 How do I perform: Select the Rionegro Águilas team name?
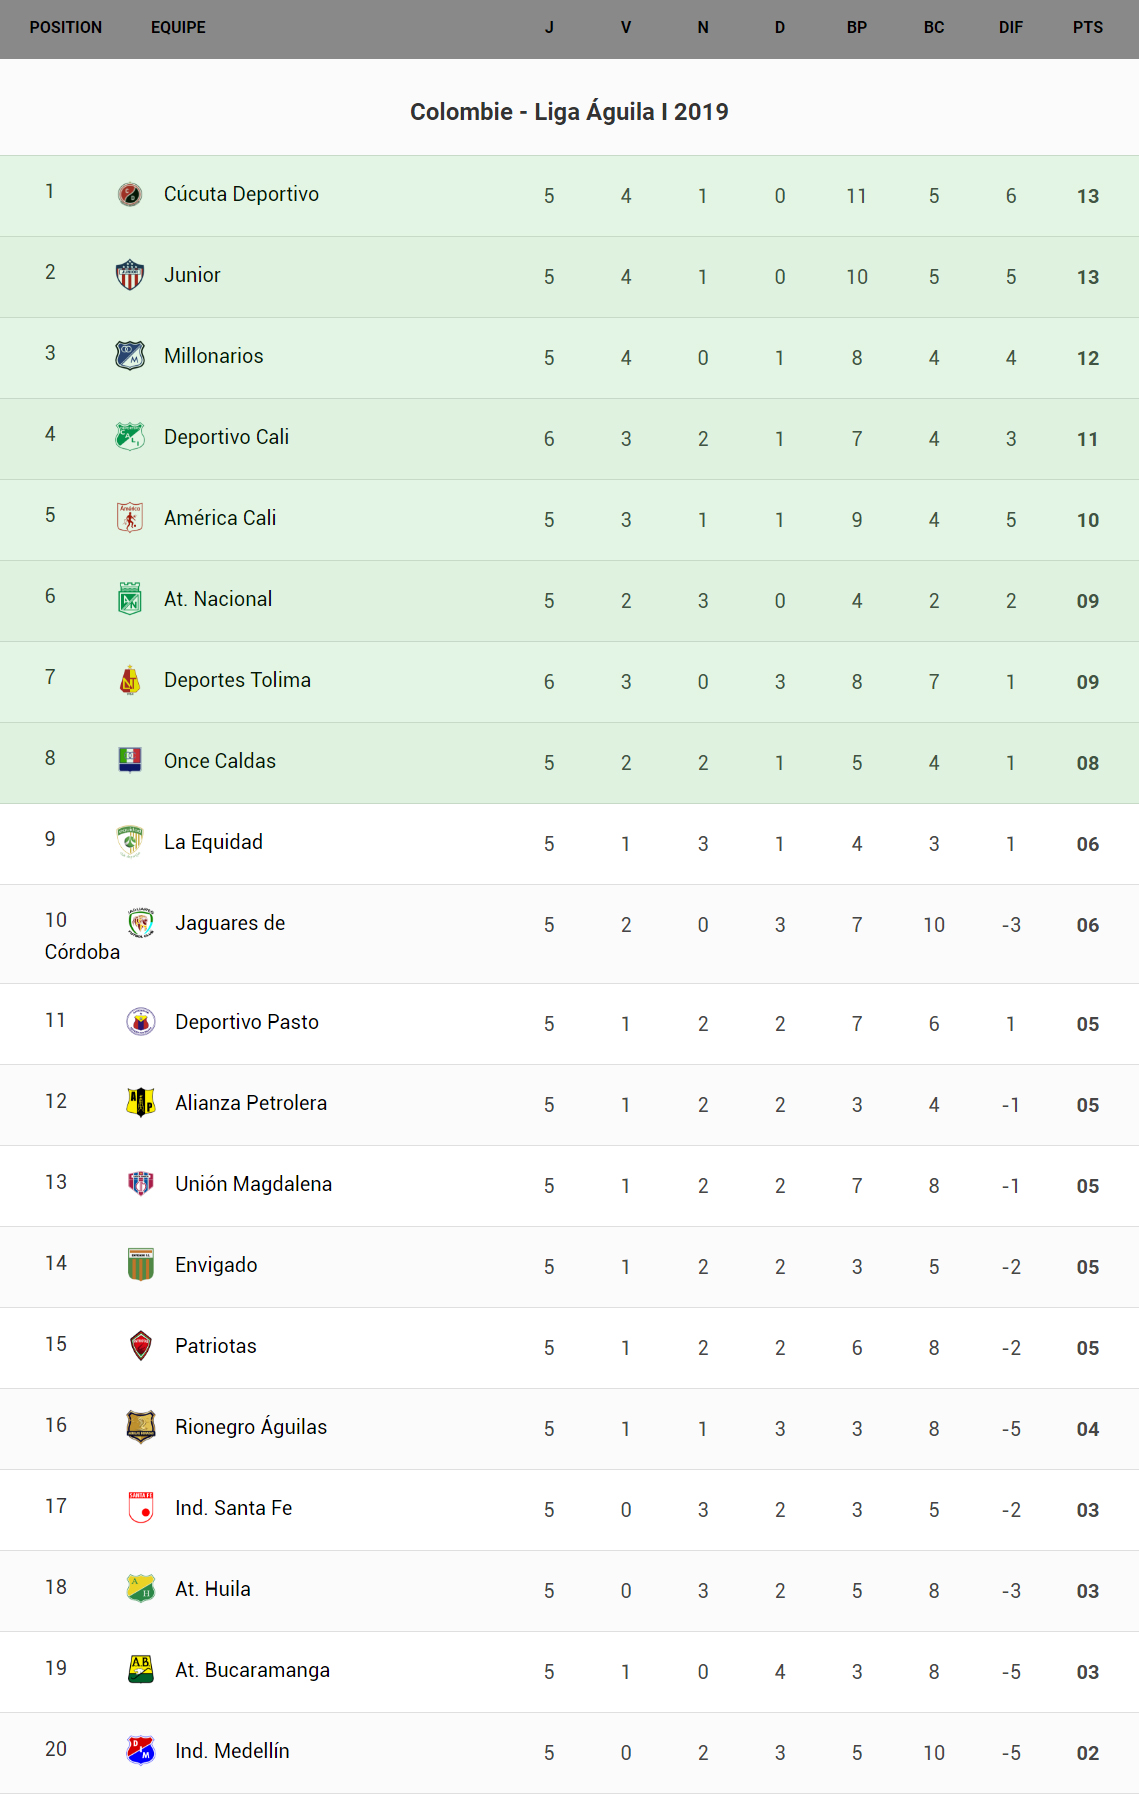pyautogui.click(x=251, y=1427)
